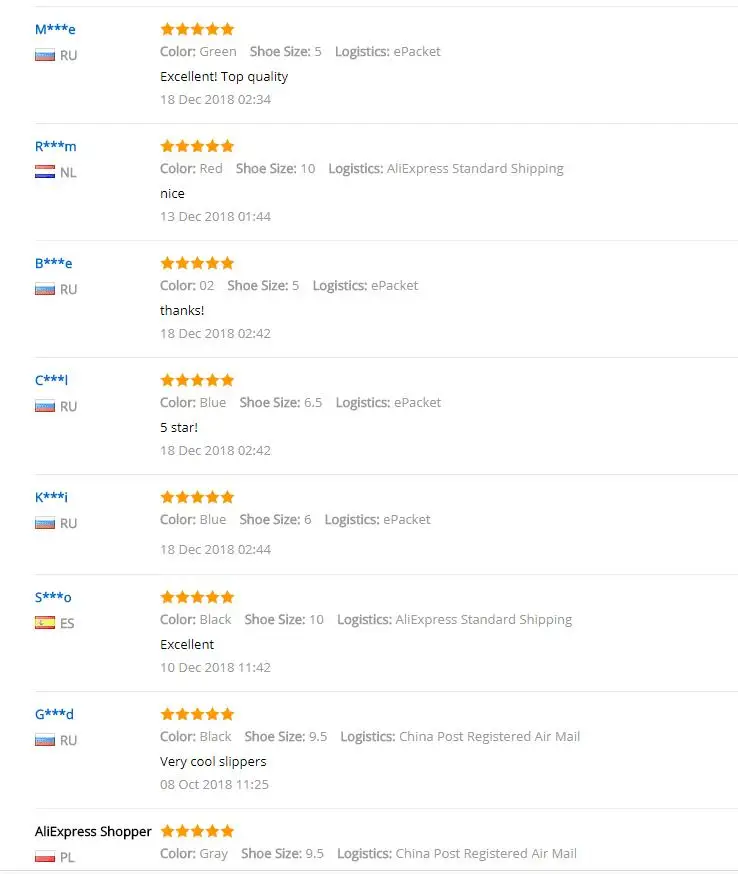Click 'AliExpress Standard Shipping' in S***o's review
The image size is (738, 874).
tap(483, 620)
